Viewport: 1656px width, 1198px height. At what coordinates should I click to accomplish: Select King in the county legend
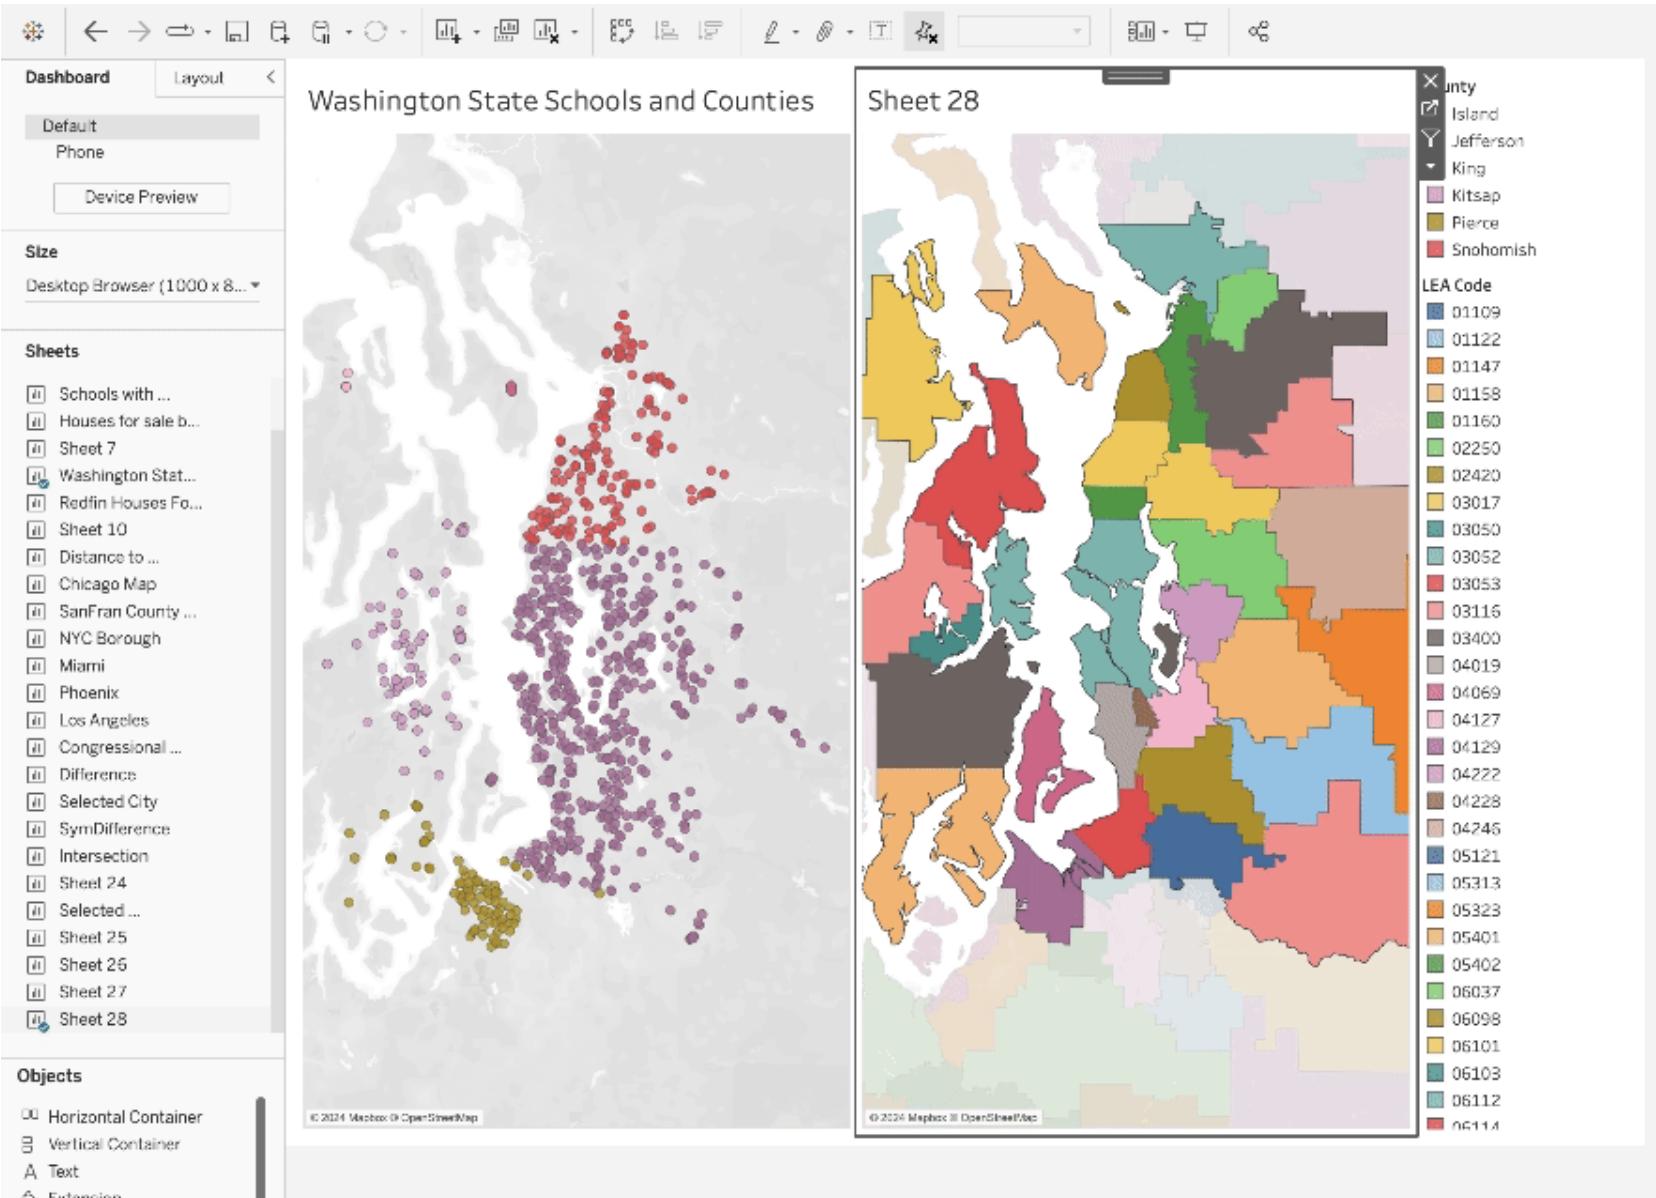[1468, 168]
